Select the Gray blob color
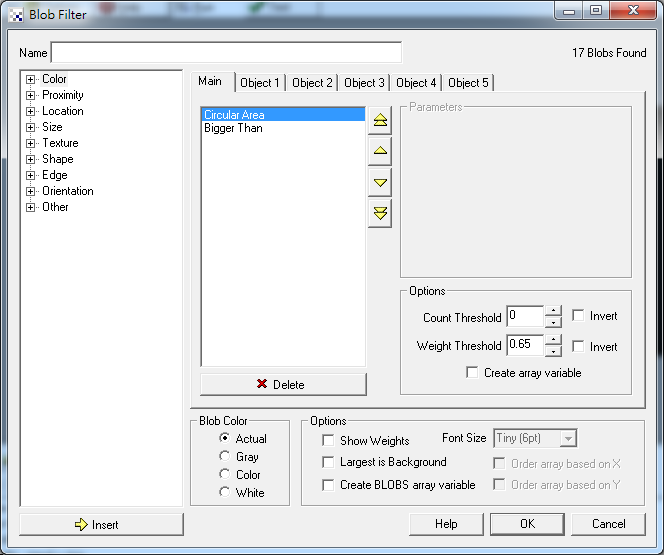 [x=225, y=457]
